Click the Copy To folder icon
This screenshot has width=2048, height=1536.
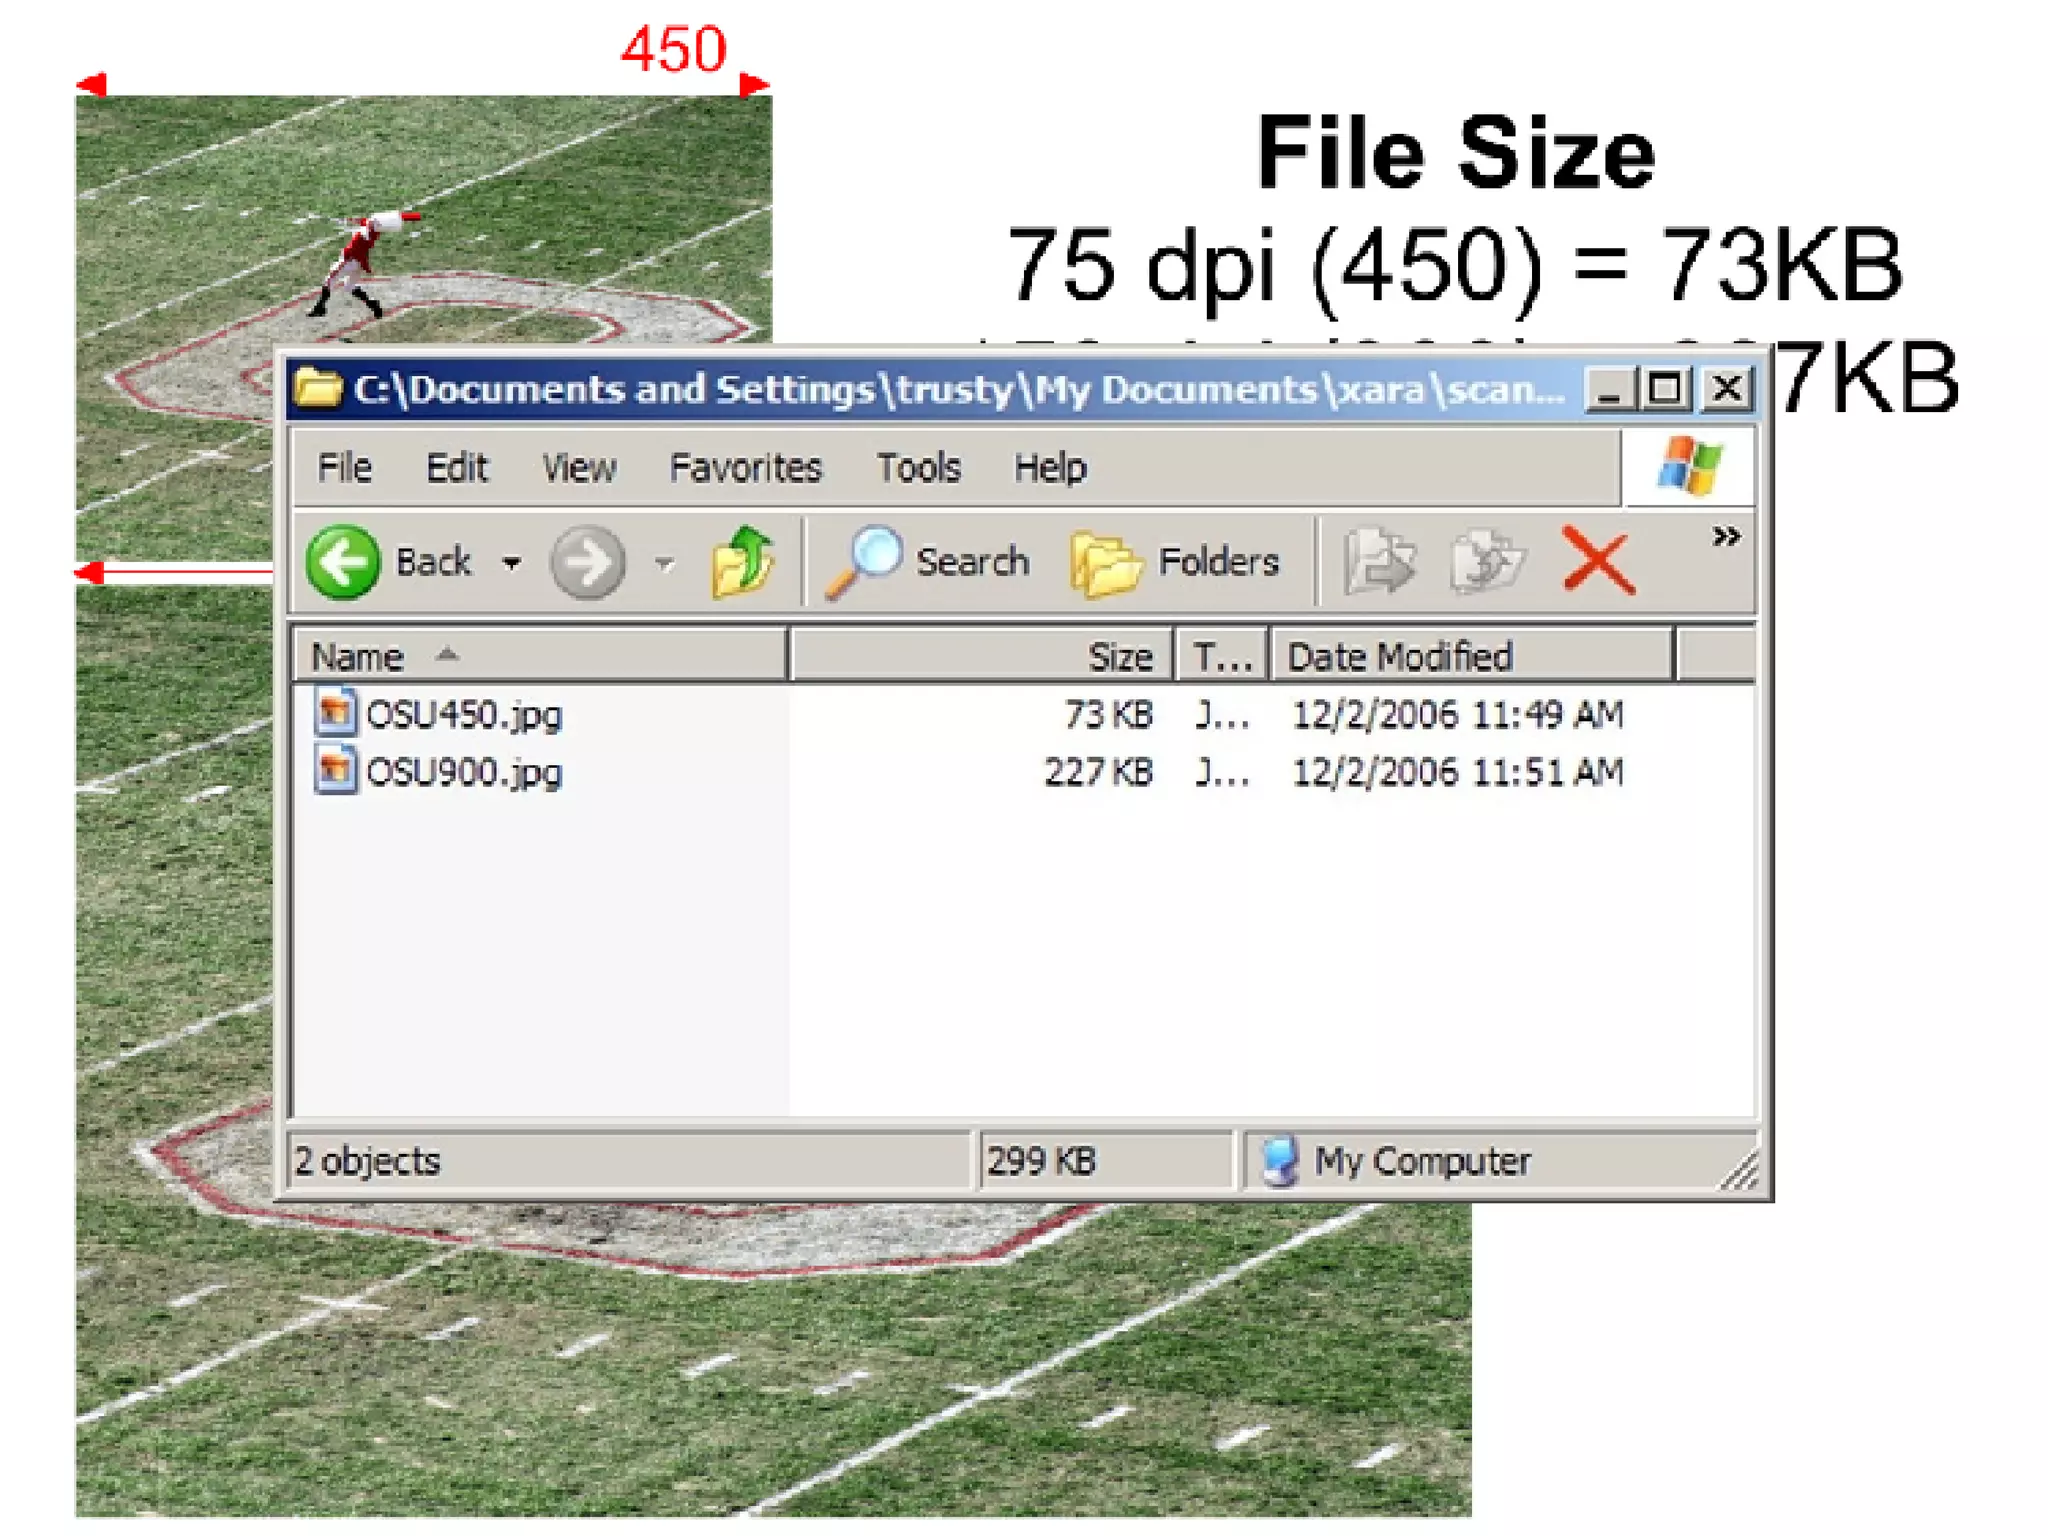(1486, 562)
